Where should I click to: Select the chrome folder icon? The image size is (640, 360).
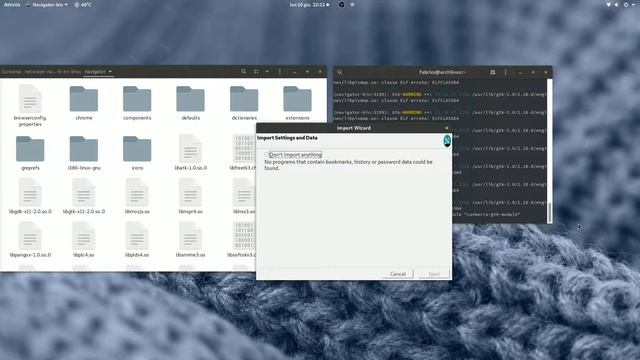coord(84,98)
